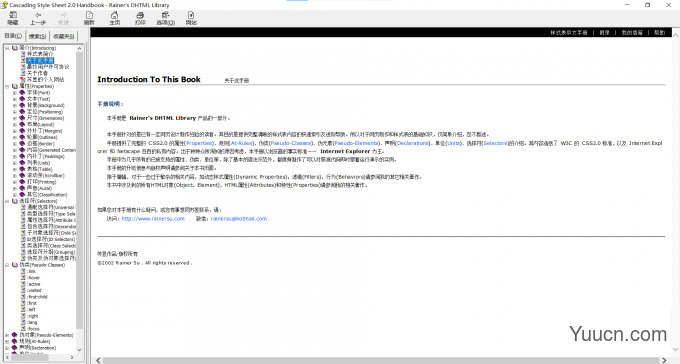
Task: Follow the Pseudo-Classes link in the paragraph
Action: tap(291, 143)
